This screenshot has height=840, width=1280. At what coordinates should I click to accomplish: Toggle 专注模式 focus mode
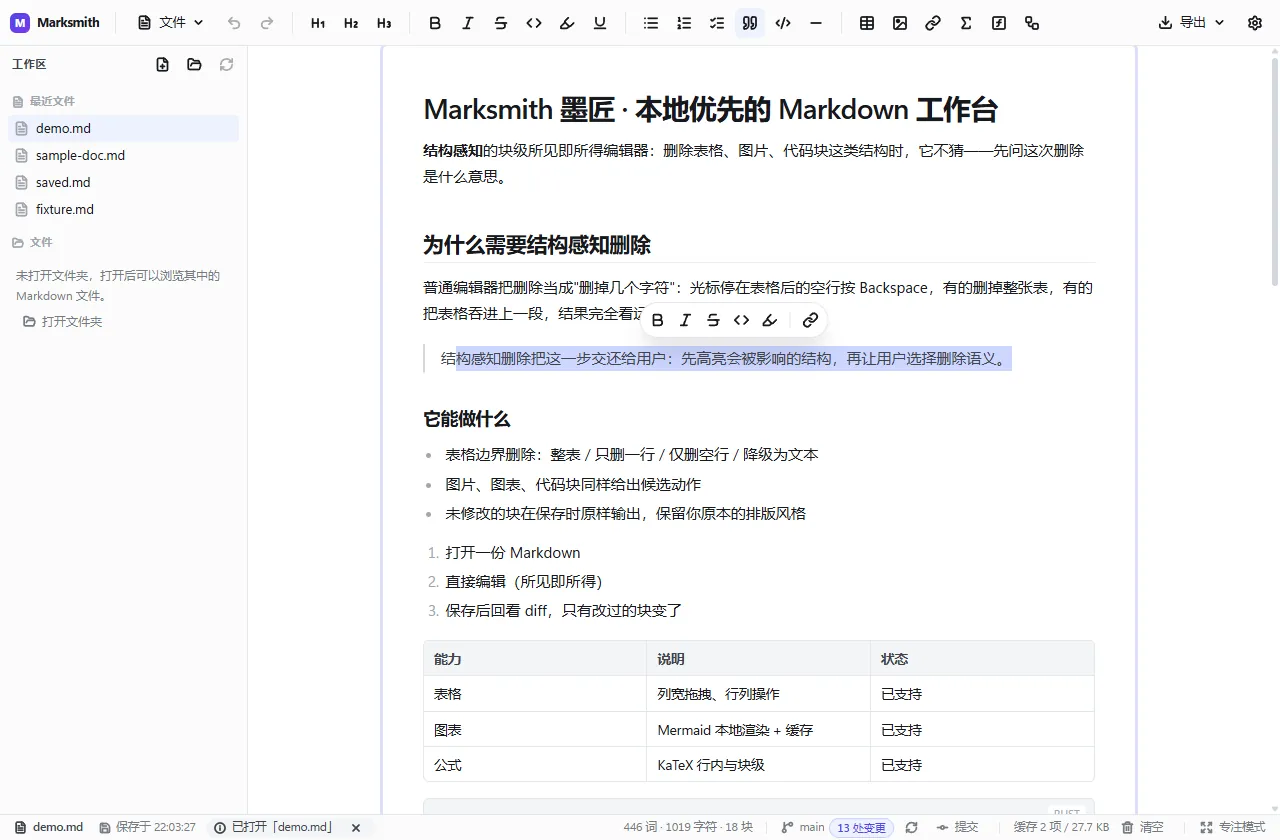point(1233,827)
